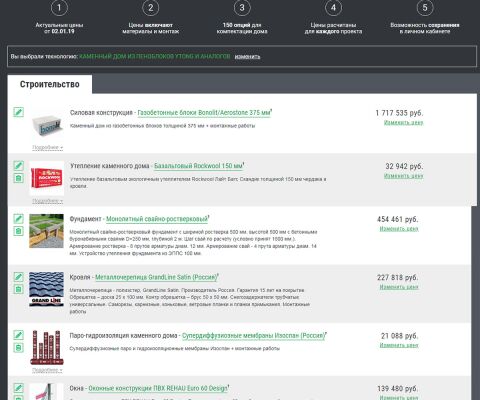This screenshot has height=400, width=480.
Task: Click edit pencil icon for Кровля row
Action: [18, 277]
